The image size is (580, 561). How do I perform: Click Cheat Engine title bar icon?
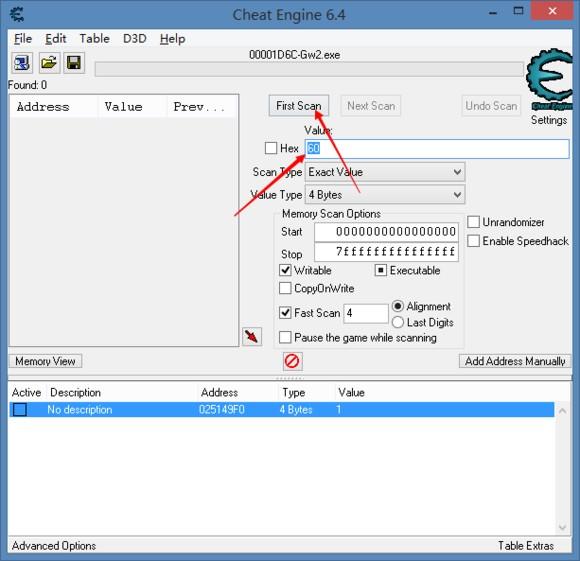(x=17, y=14)
